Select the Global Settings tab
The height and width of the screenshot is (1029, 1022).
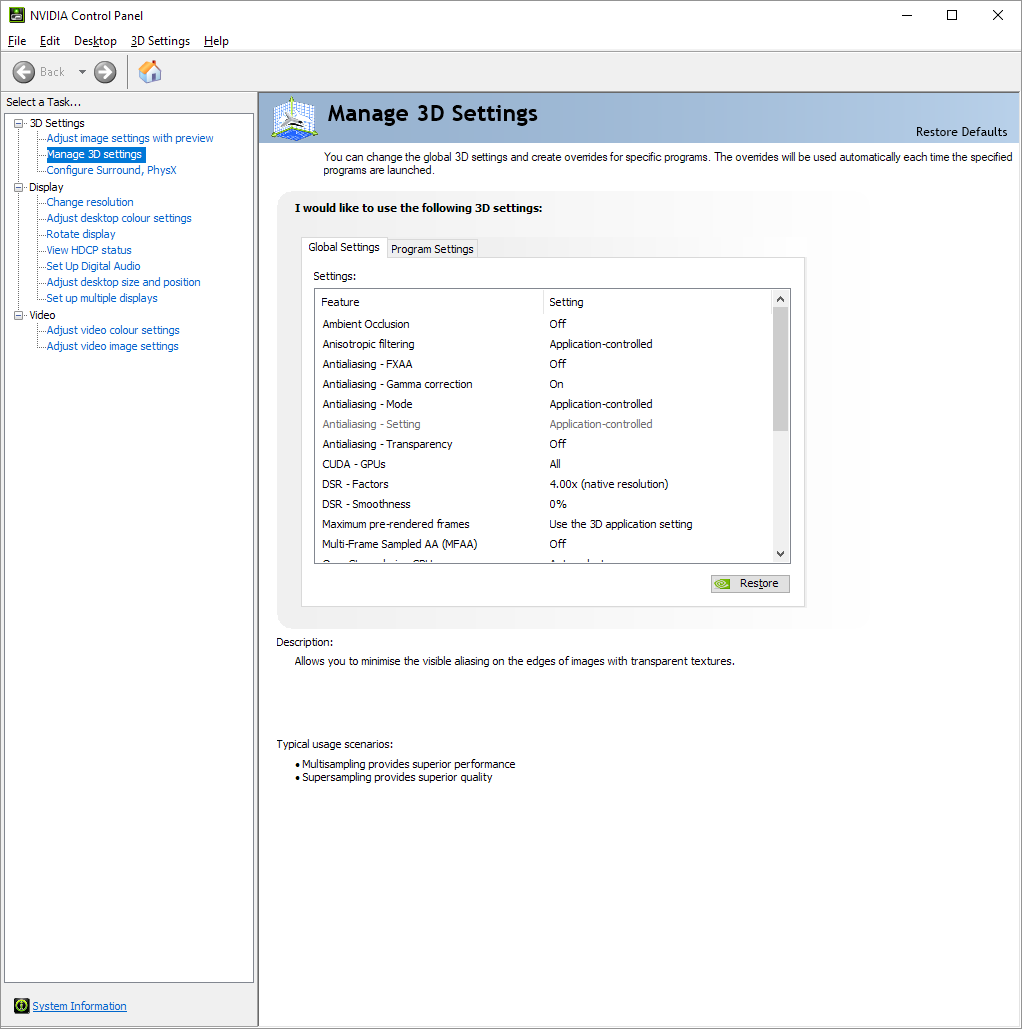click(344, 247)
